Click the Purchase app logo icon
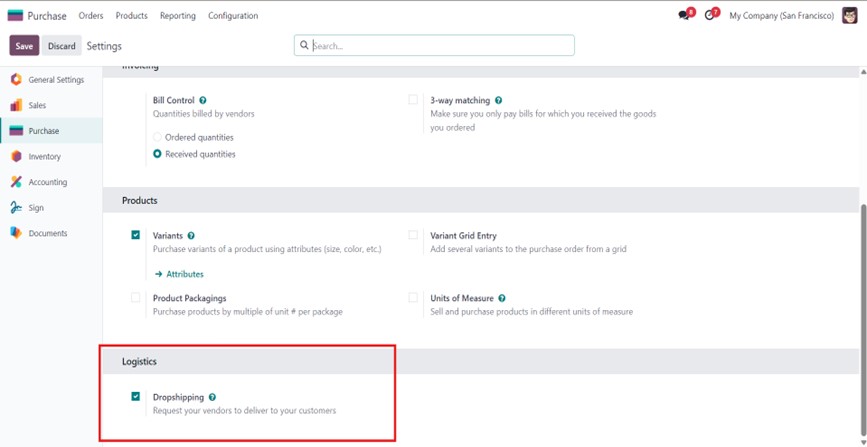867x447 pixels. pyautogui.click(x=15, y=16)
